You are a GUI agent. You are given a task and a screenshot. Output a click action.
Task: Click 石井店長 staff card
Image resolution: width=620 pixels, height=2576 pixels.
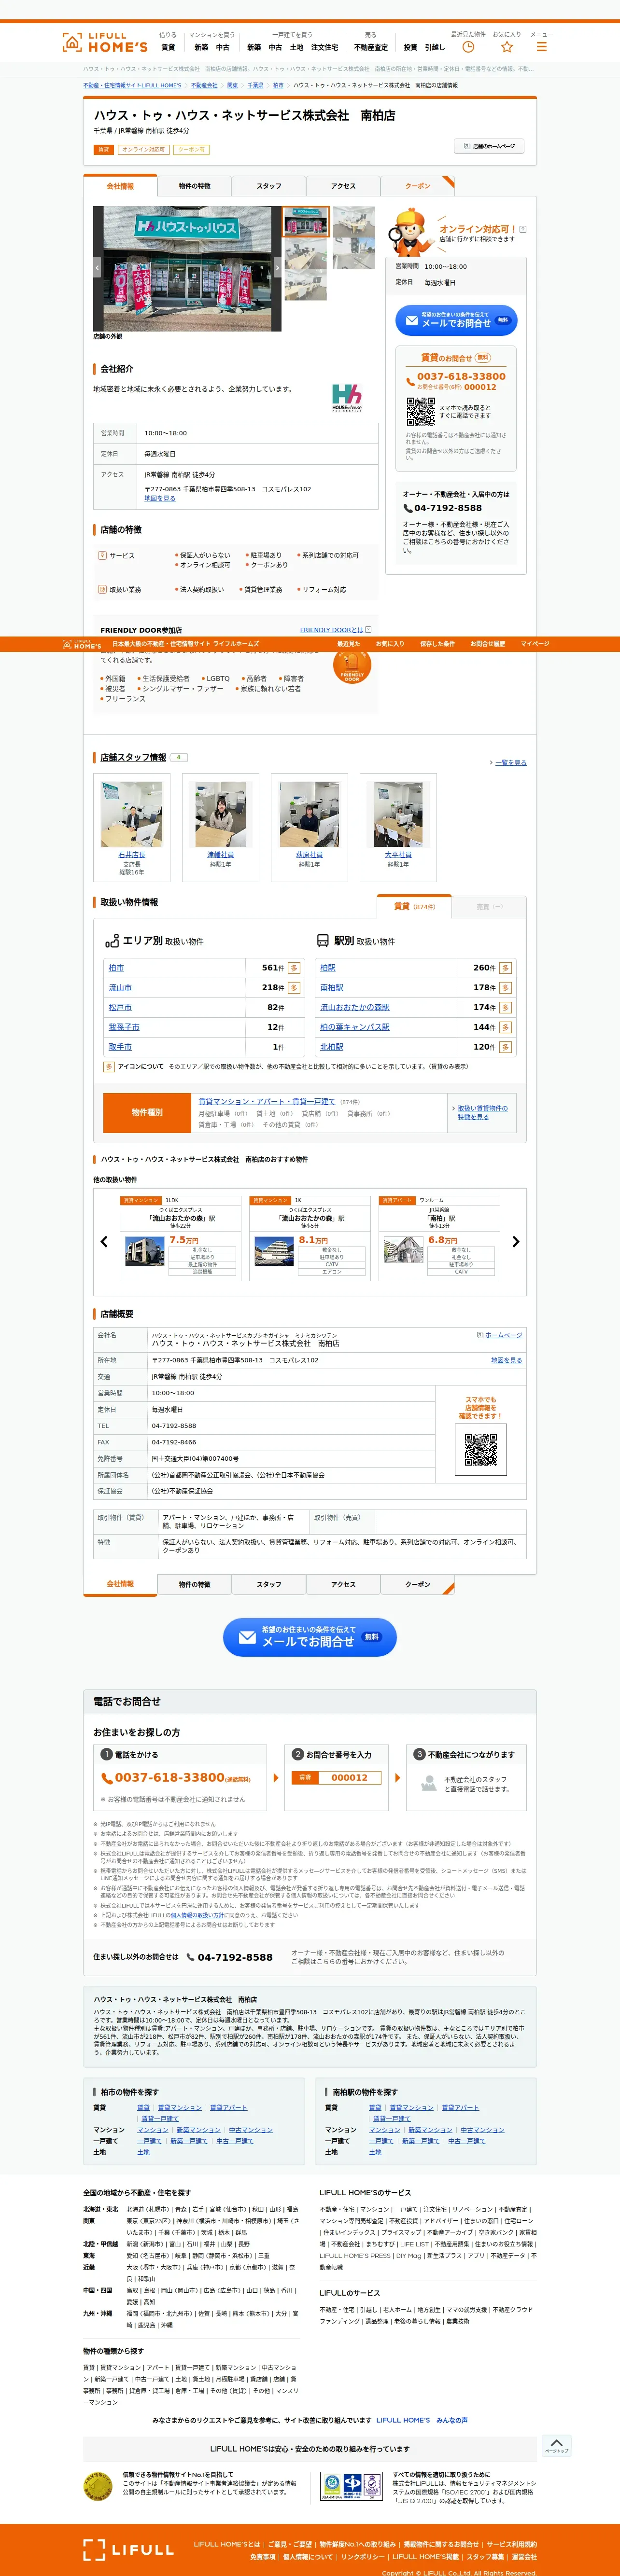tap(131, 827)
